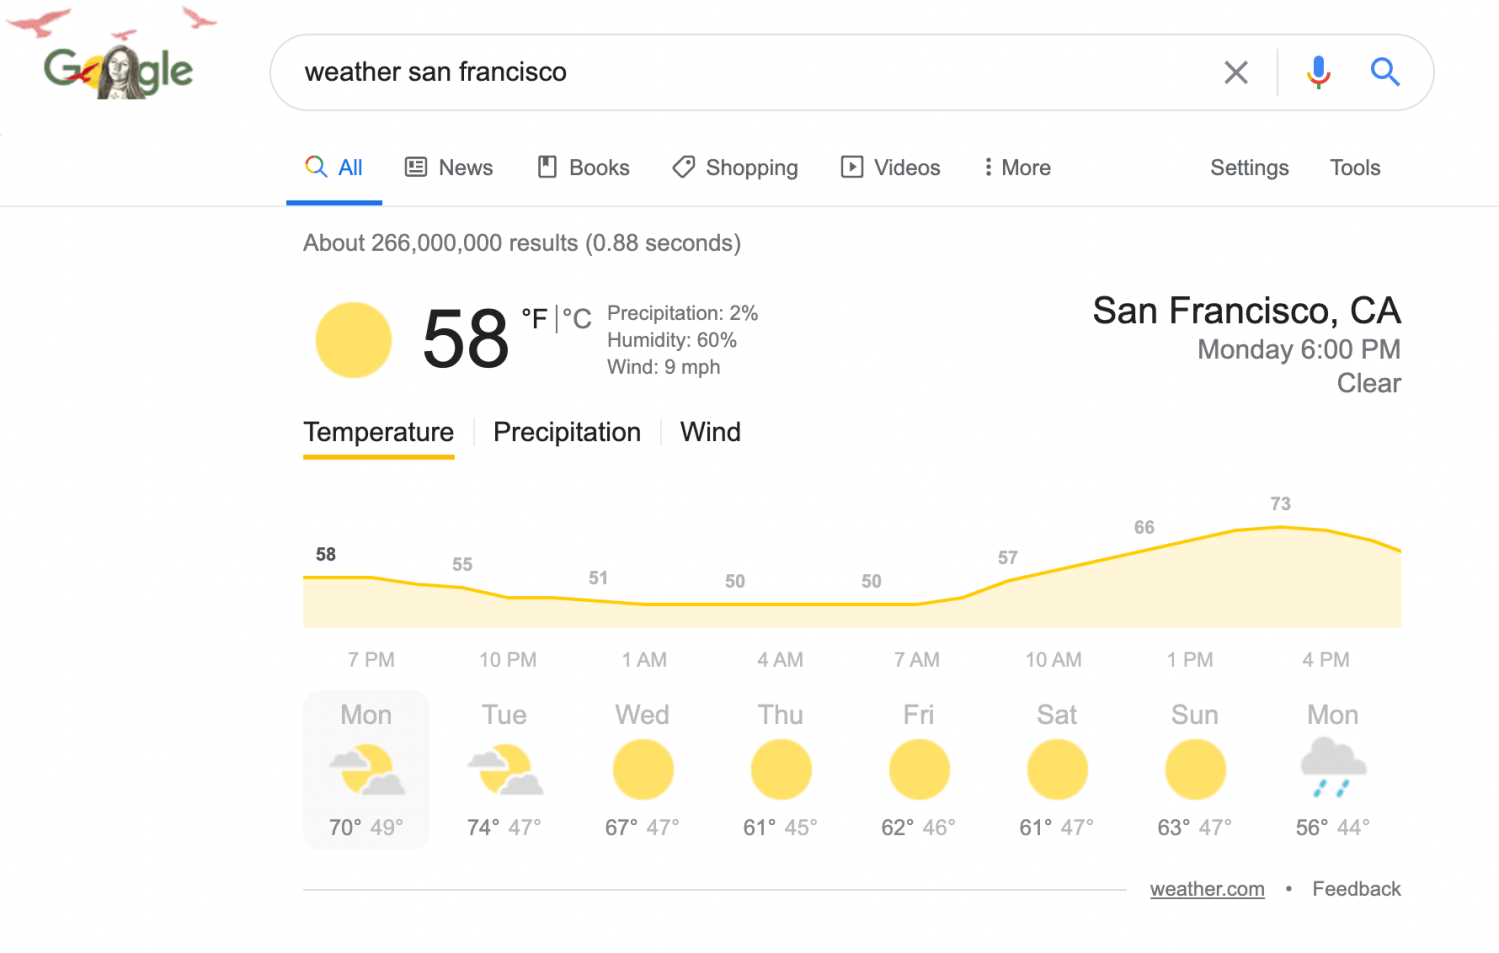Click the magnifying glass search icon
This screenshot has width=1499, height=953.
pos(1385,71)
